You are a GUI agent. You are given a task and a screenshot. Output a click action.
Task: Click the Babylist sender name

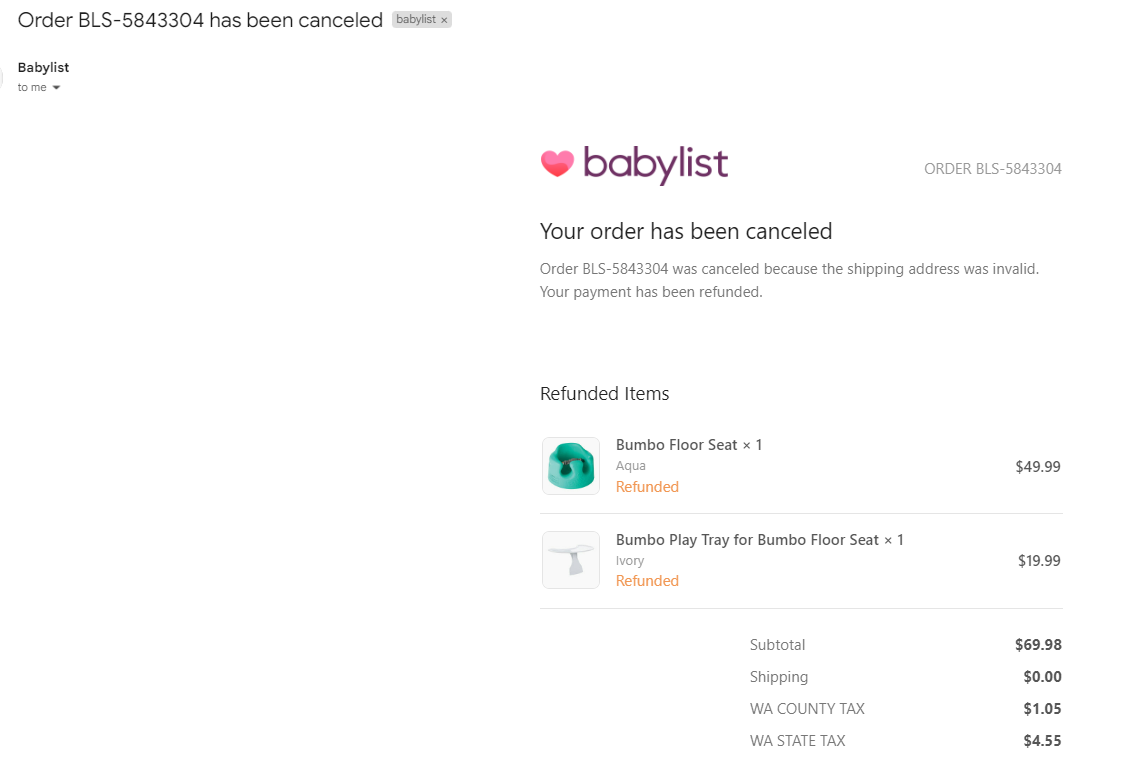pos(43,67)
